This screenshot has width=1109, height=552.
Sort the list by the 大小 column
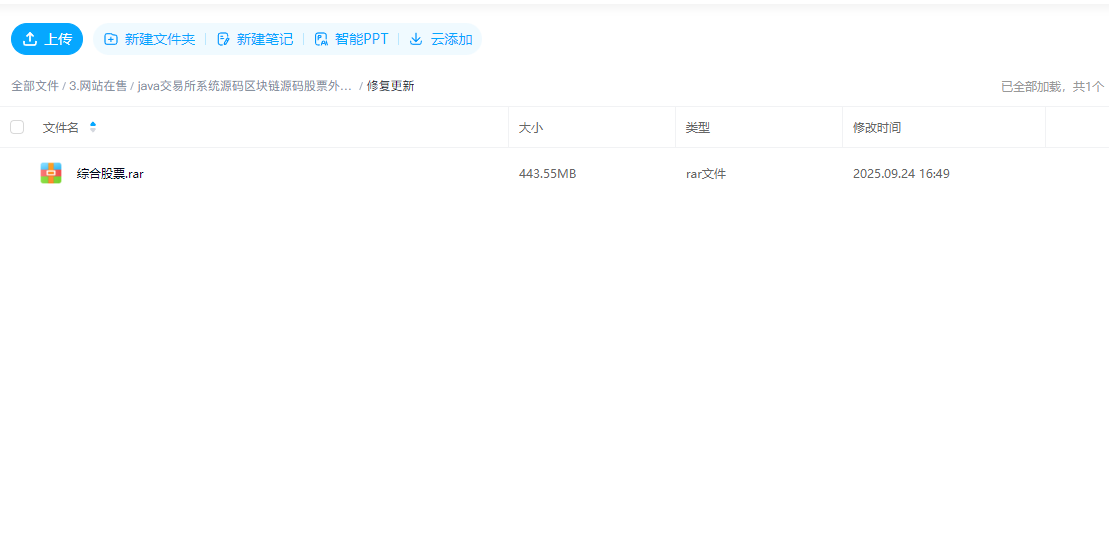pyautogui.click(x=531, y=128)
